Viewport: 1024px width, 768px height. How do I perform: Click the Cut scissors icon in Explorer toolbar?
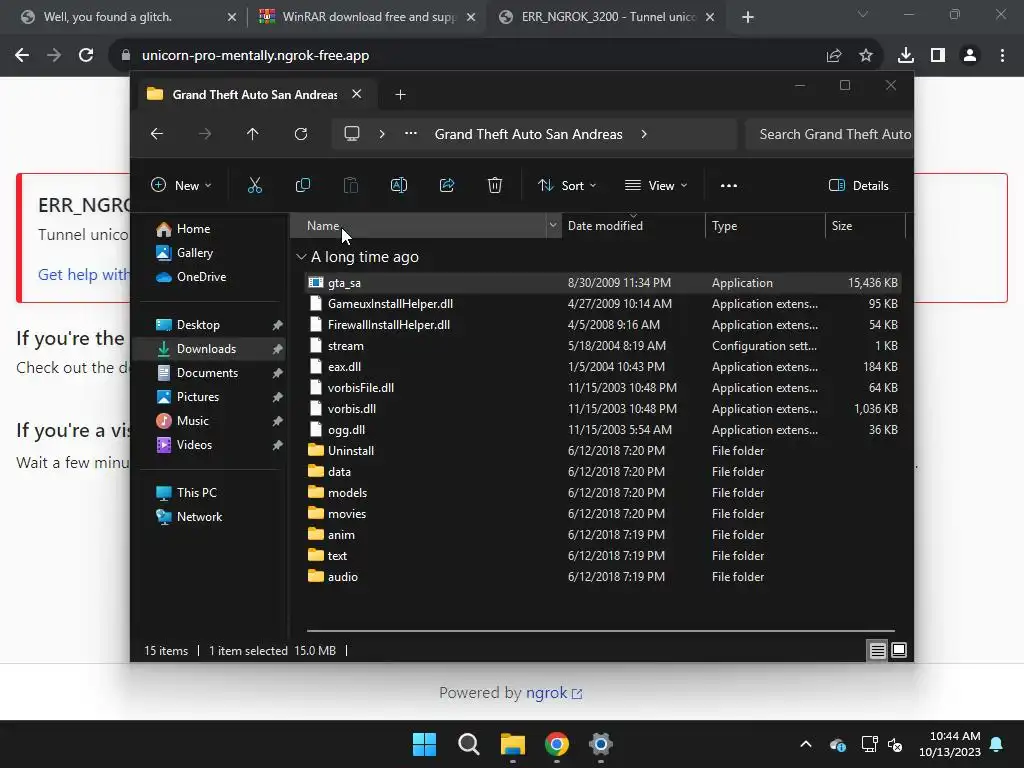tap(255, 185)
